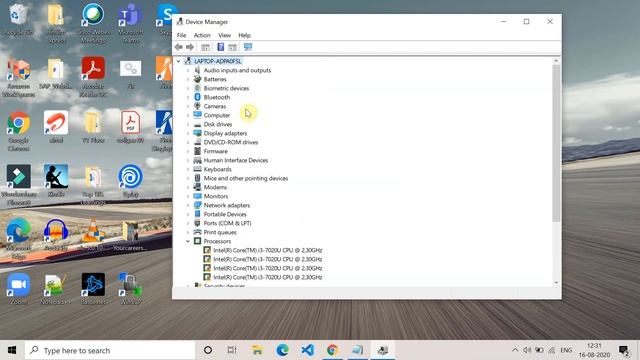
Task: Select the Google Chrome desktop shortcut
Action: 18,131
